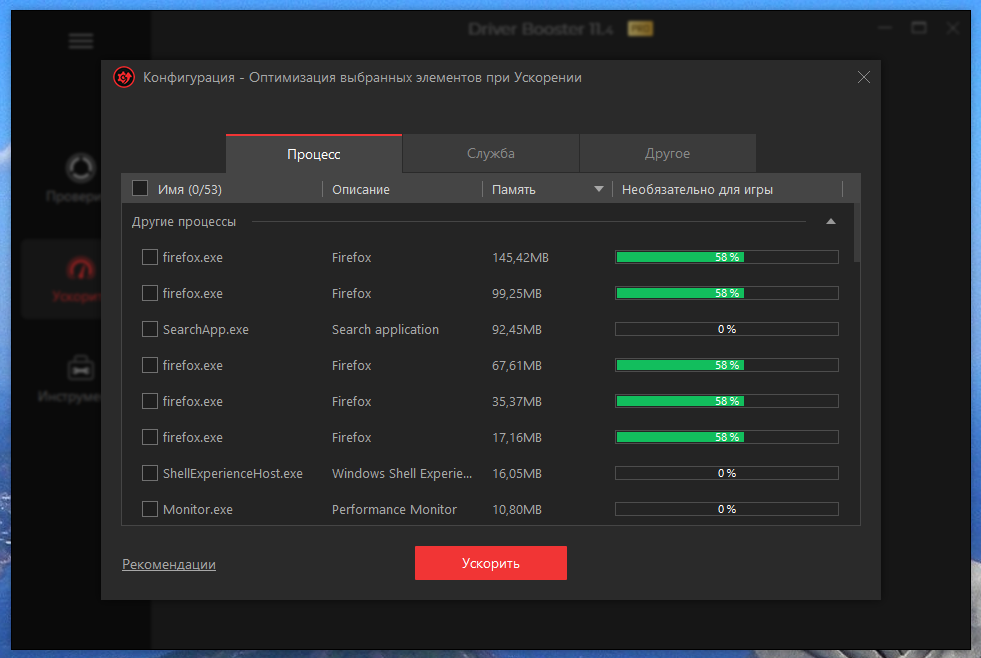Switch to the Служба tab

pos(490,153)
